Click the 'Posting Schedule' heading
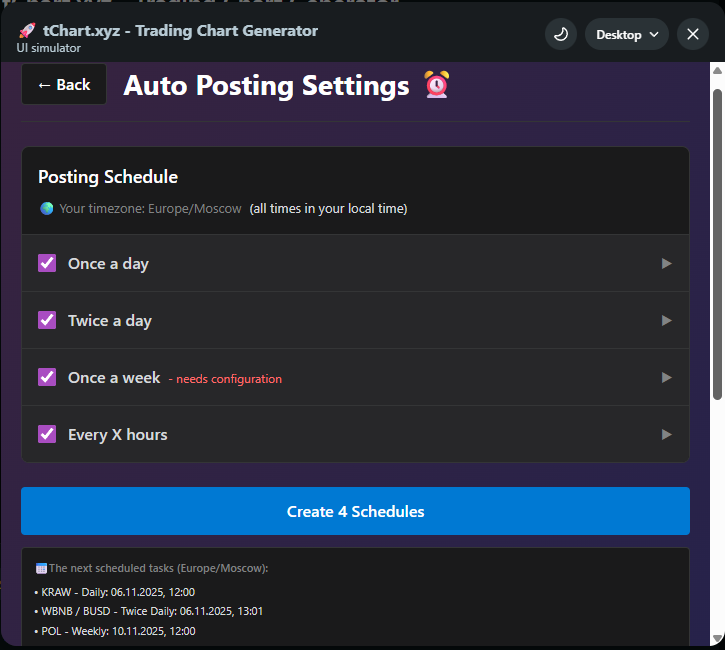This screenshot has width=725, height=650. click(x=108, y=177)
